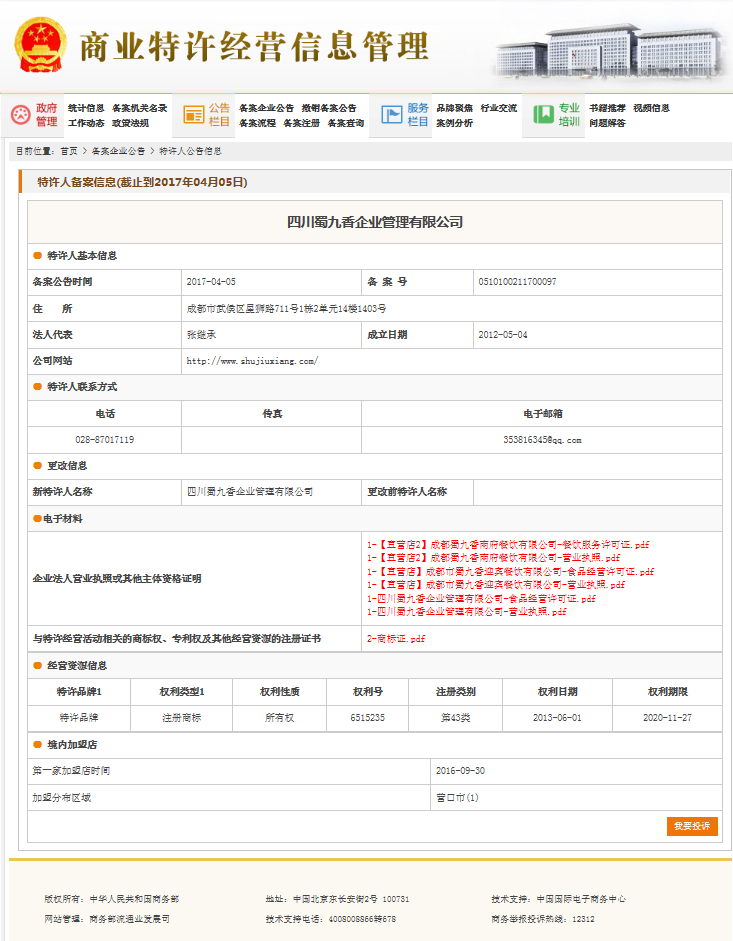The height and width of the screenshot is (941, 733).
Task: Click the 商务举报投诉热线：12312 footer text
Action: pyautogui.click(x=543, y=919)
